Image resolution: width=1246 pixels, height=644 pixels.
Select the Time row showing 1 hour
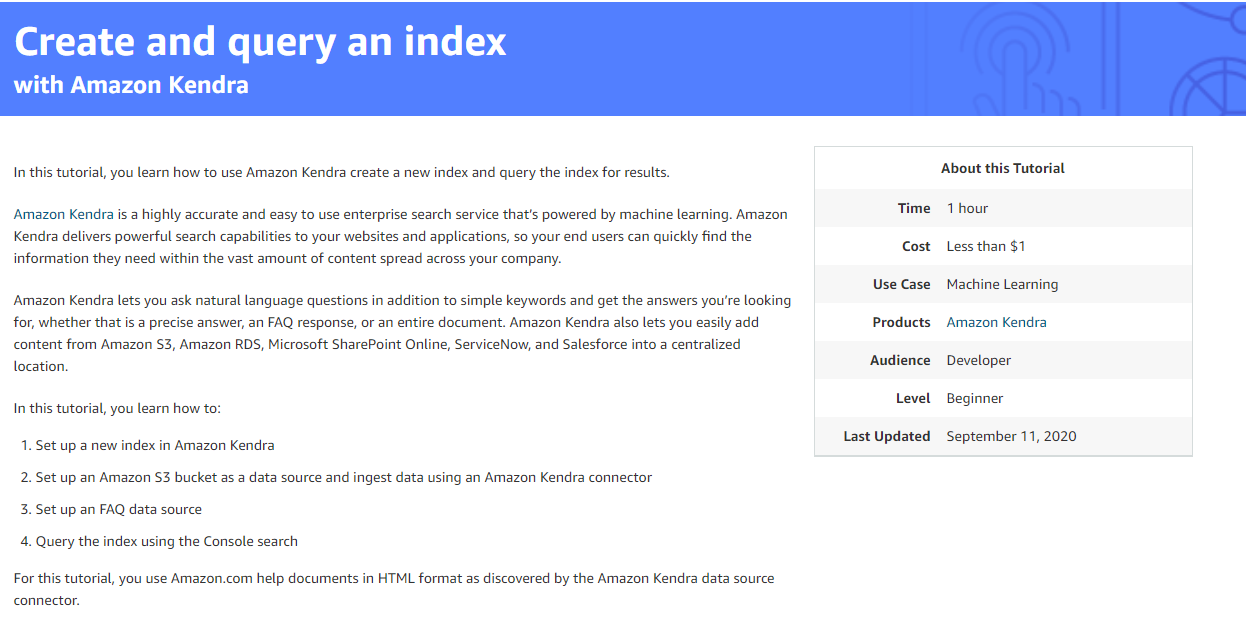point(1003,208)
